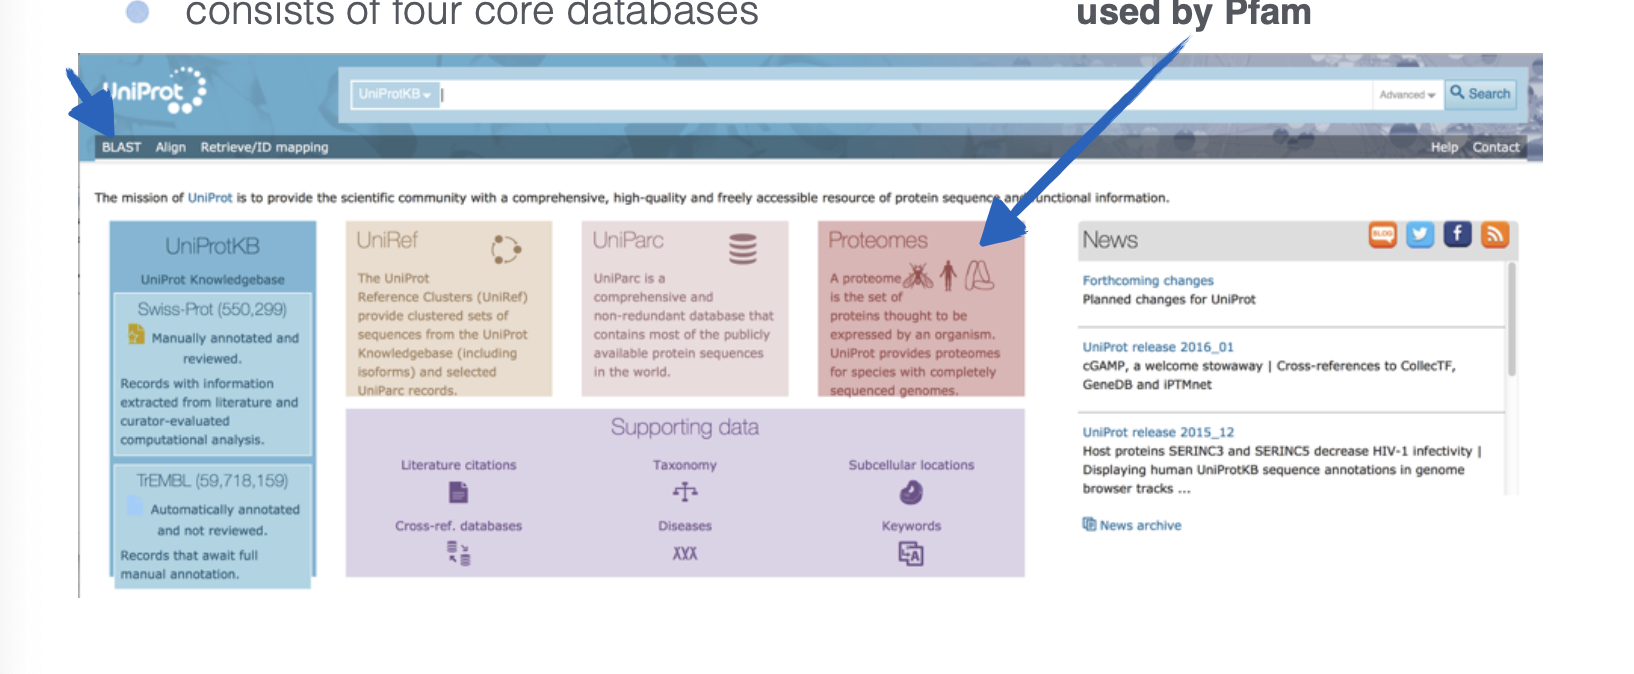Open the Align menu item

click(x=170, y=147)
